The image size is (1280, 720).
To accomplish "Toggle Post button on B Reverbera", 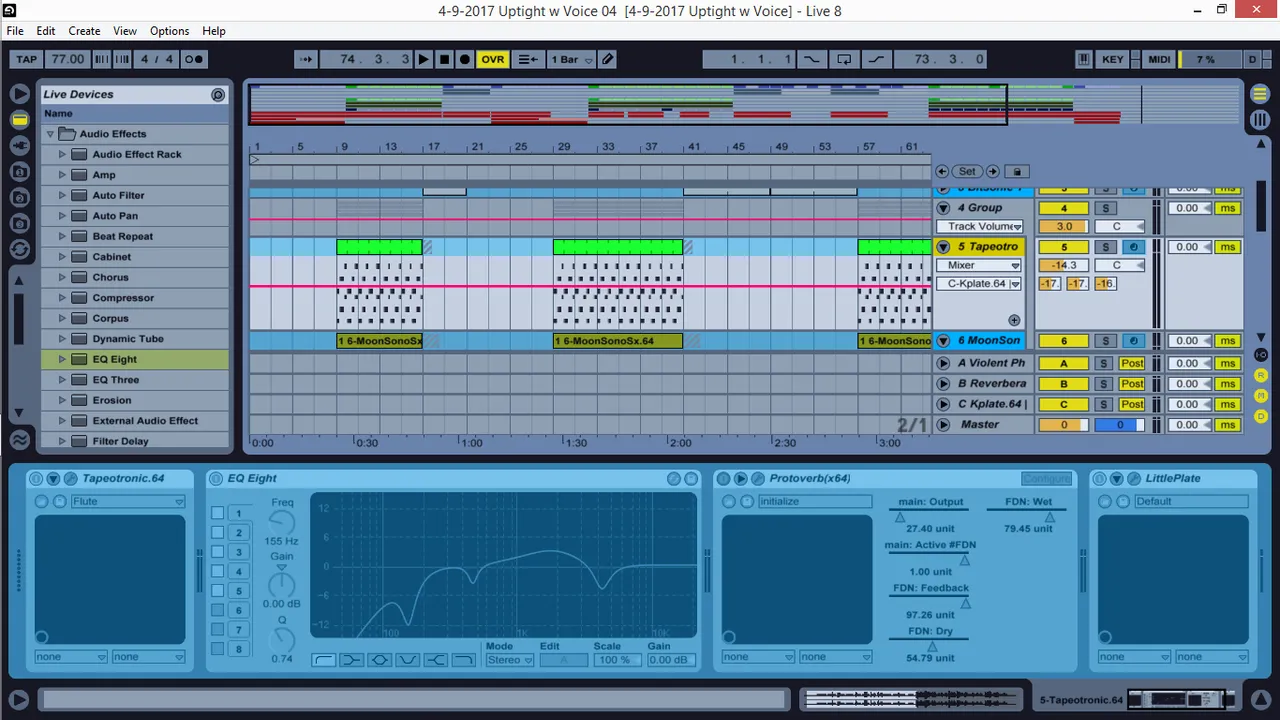I will (x=1132, y=384).
